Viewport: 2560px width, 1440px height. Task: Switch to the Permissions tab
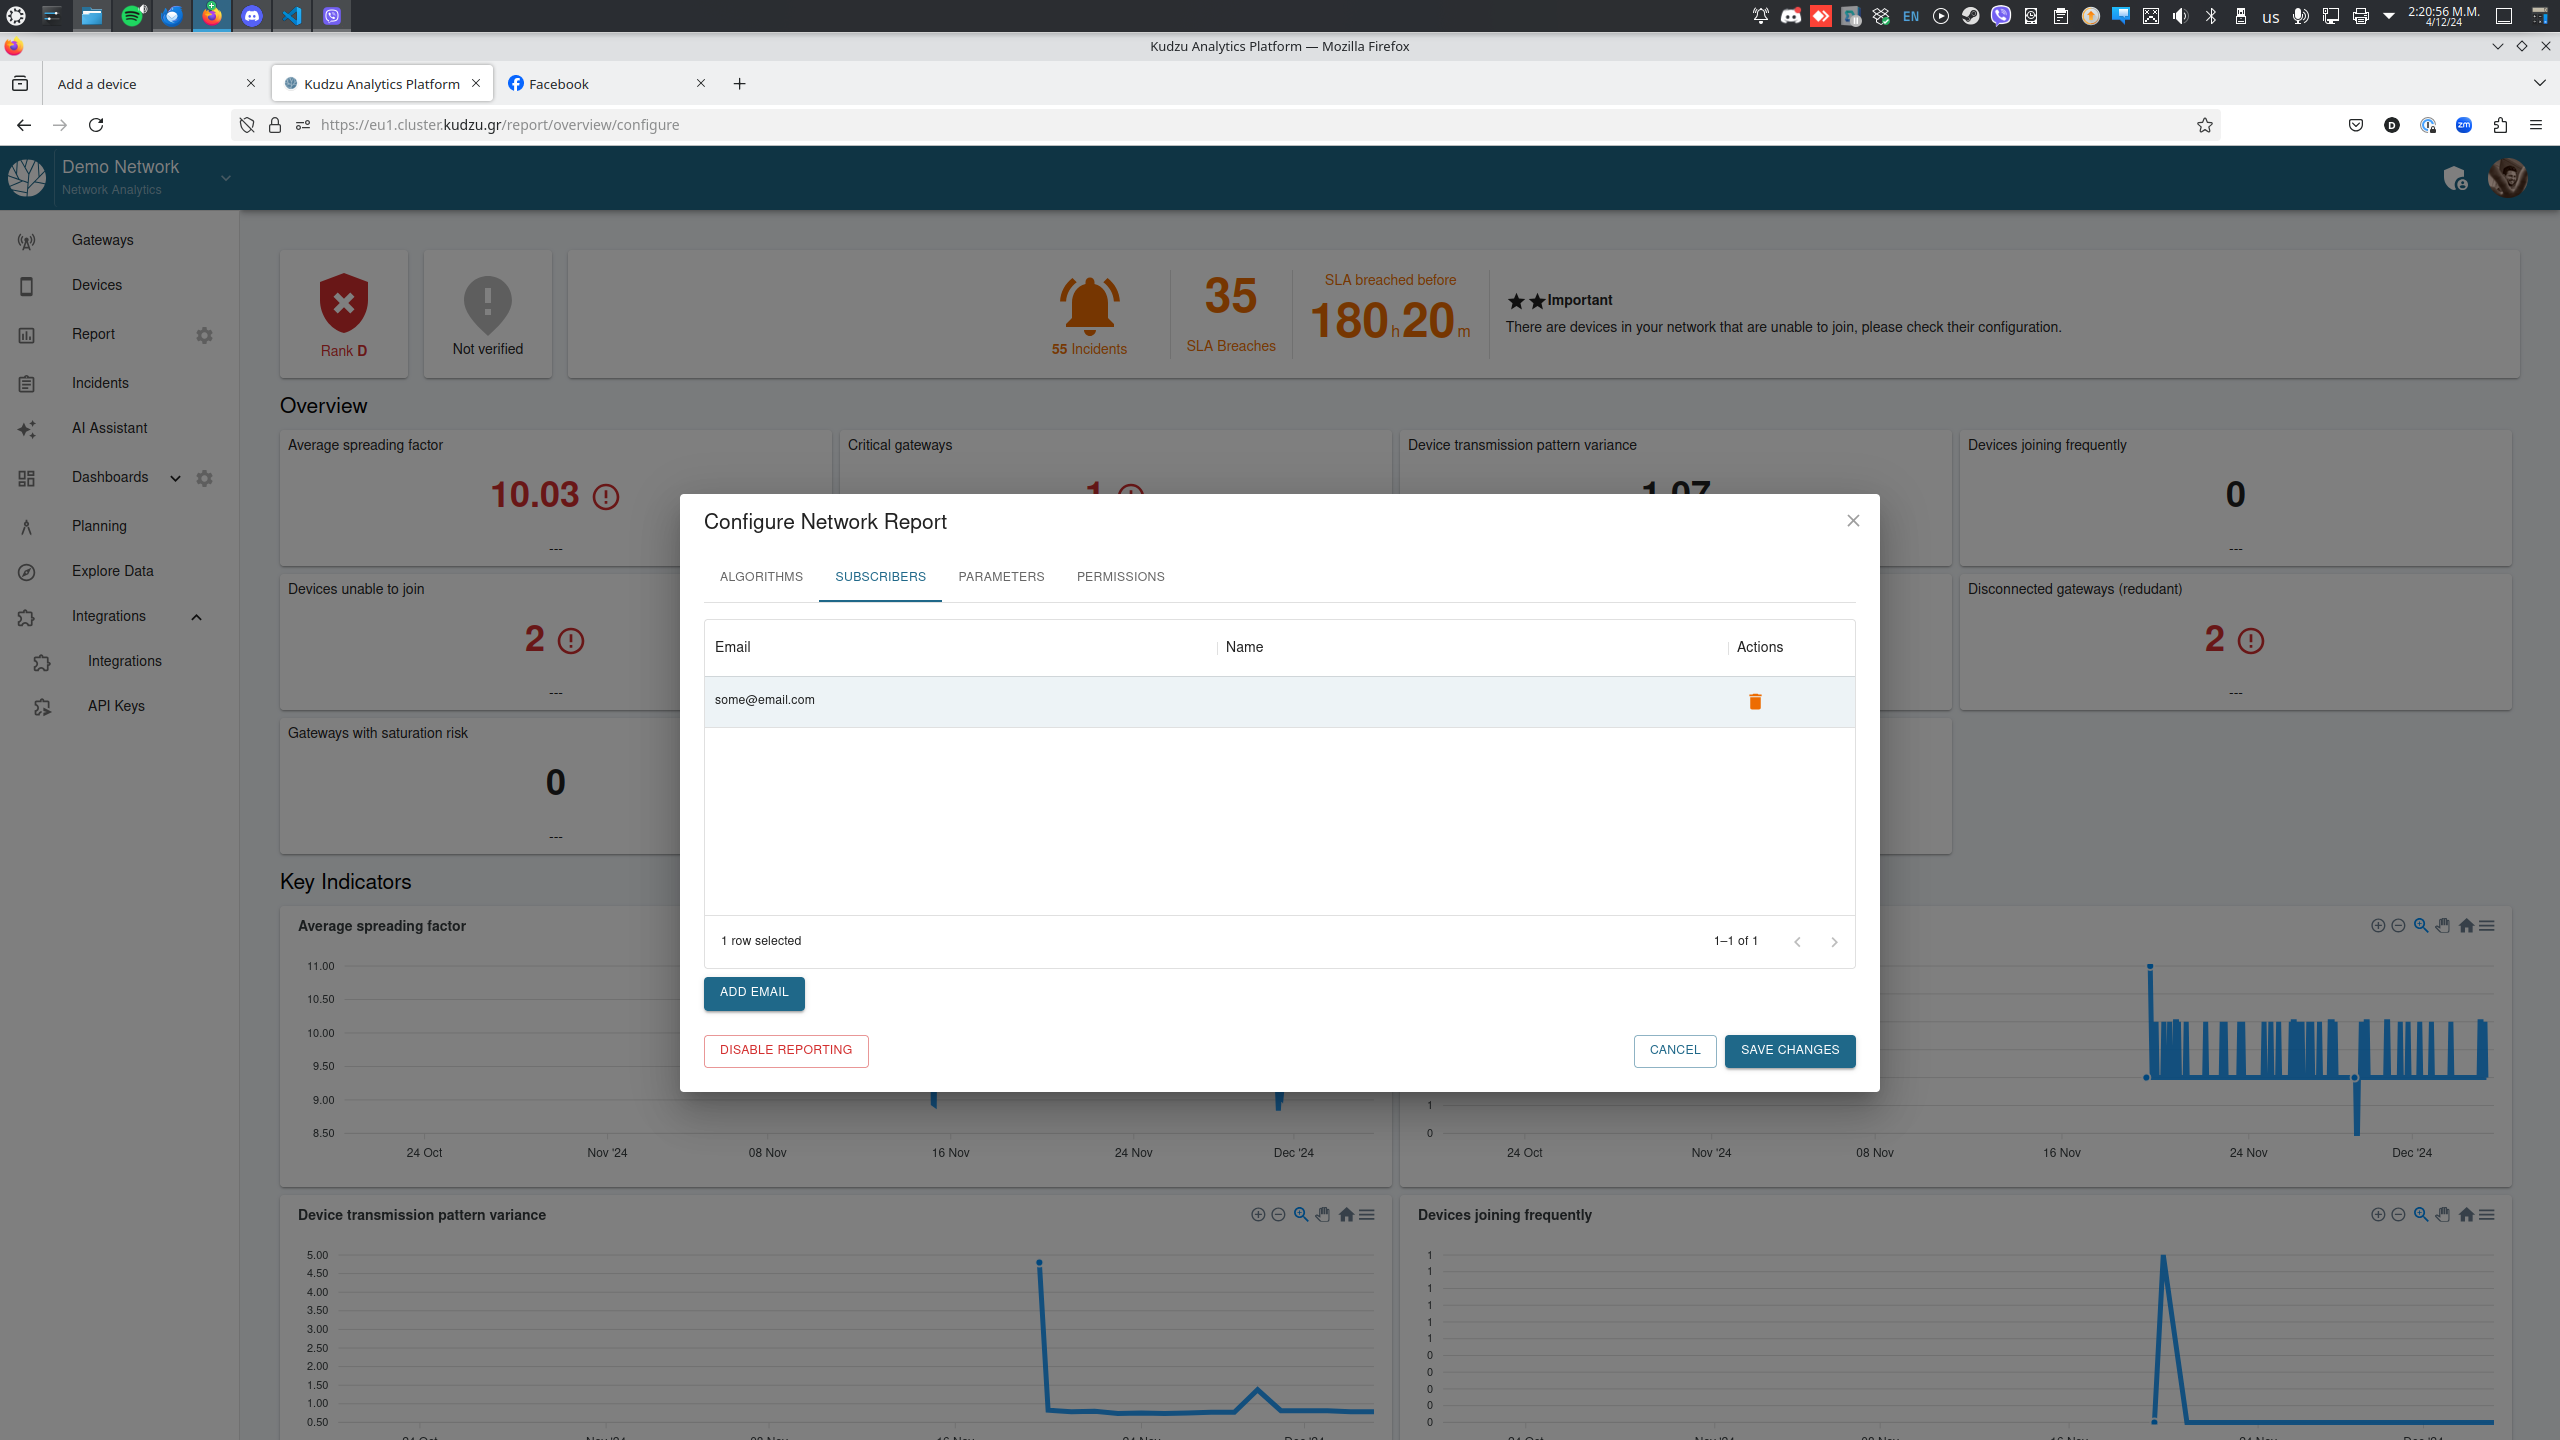pyautogui.click(x=1120, y=577)
